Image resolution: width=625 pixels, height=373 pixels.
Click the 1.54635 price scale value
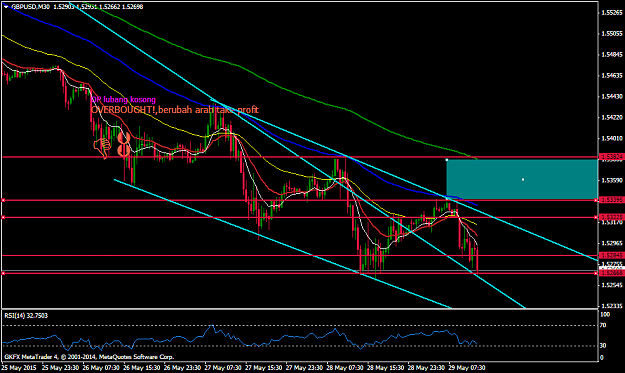coord(612,75)
